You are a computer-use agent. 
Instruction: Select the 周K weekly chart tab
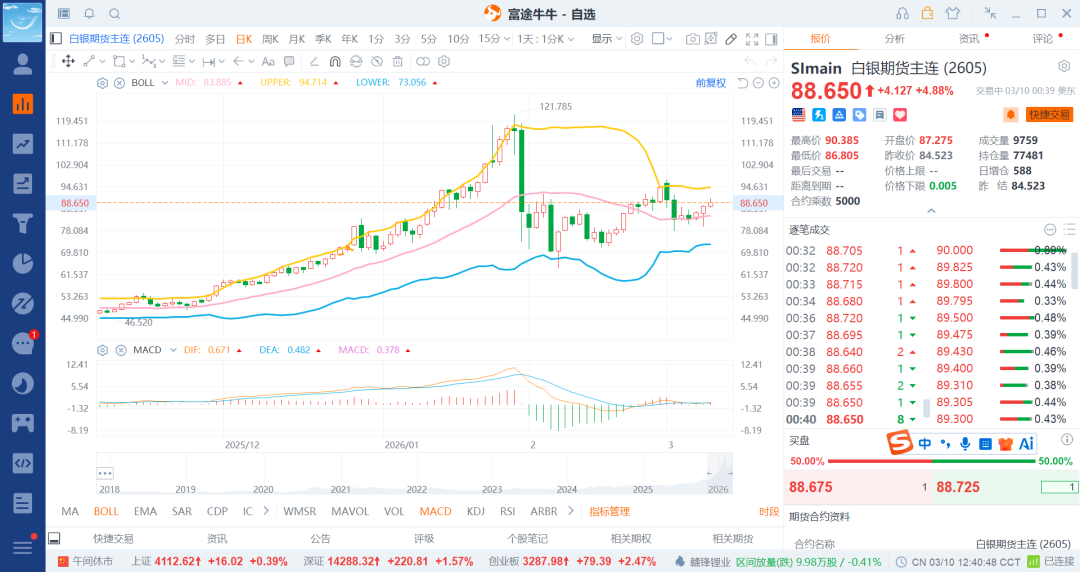point(270,39)
